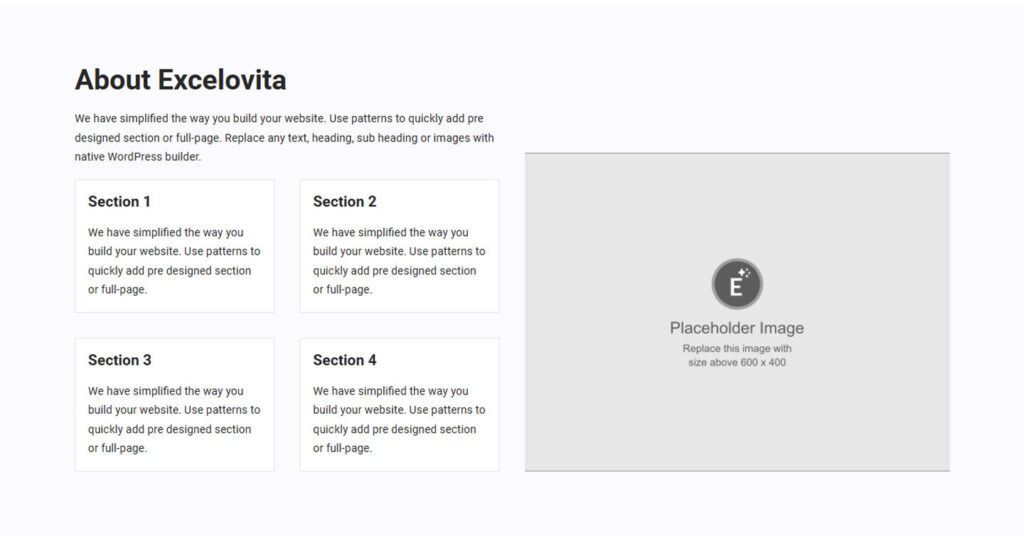Click the 'size above 600 x 400' text
The width and height of the screenshot is (1024, 539).
737,362
